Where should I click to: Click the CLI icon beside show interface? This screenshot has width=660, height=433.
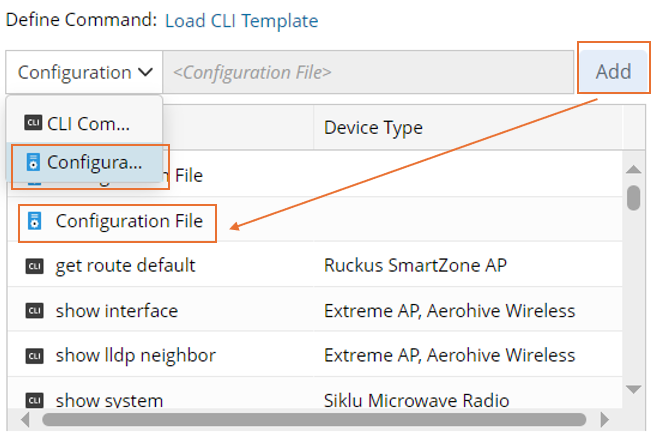click(35, 311)
